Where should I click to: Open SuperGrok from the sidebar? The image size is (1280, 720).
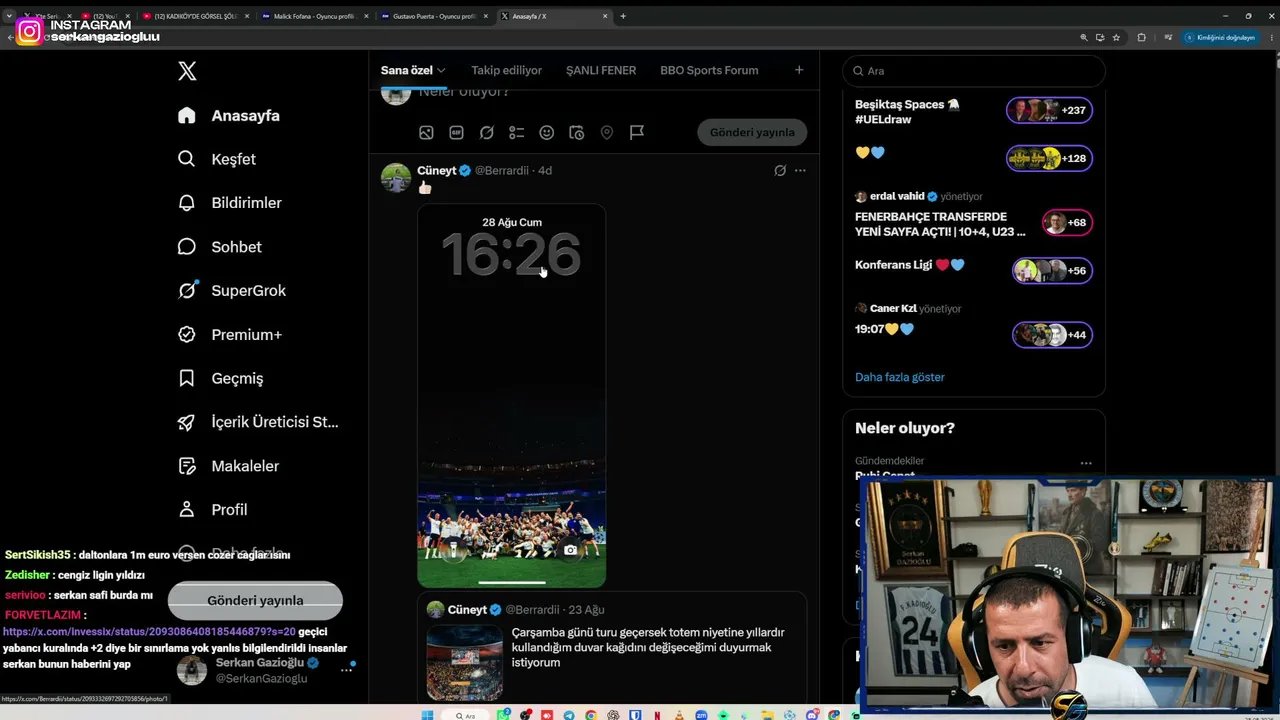coord(232,291)
